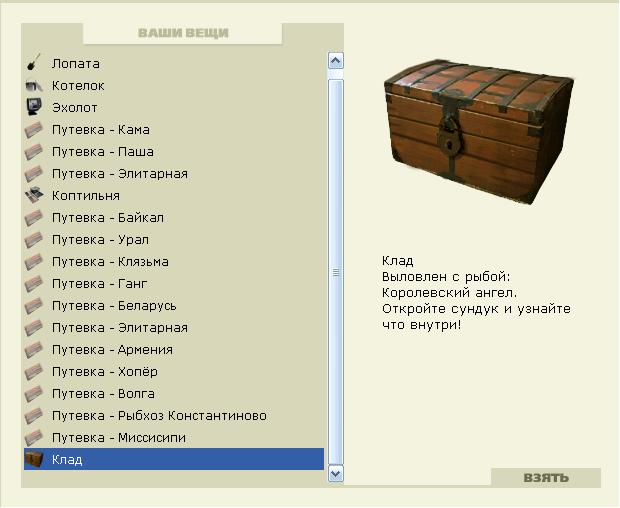Screen dimensions: 620x508
Task: Click the ticket icon for Путевка - Байкал
Action: (34, 218)
